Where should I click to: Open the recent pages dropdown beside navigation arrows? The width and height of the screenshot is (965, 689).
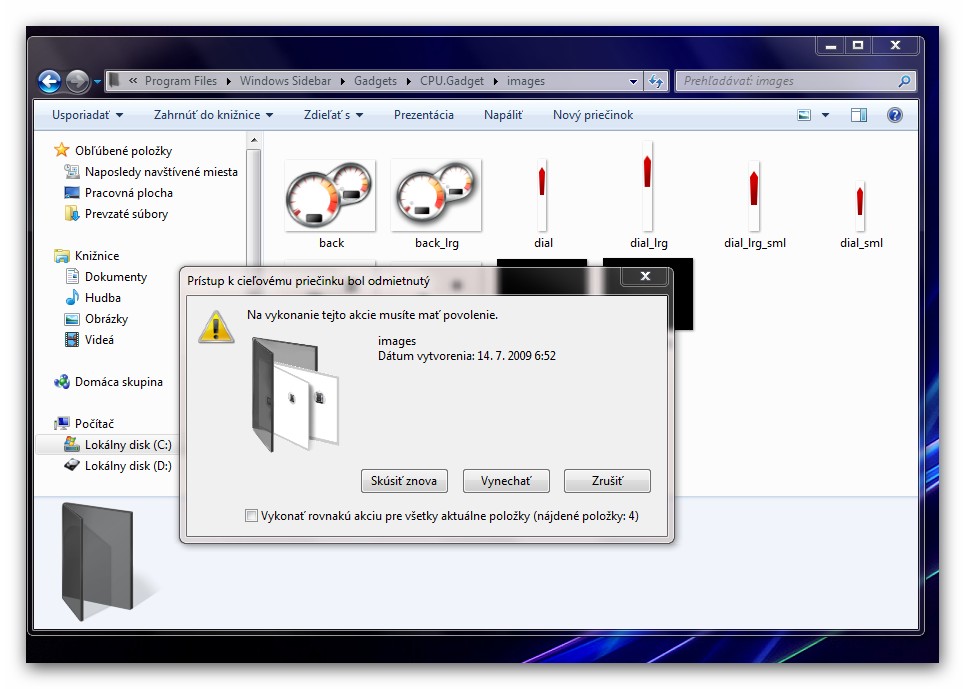97,81
